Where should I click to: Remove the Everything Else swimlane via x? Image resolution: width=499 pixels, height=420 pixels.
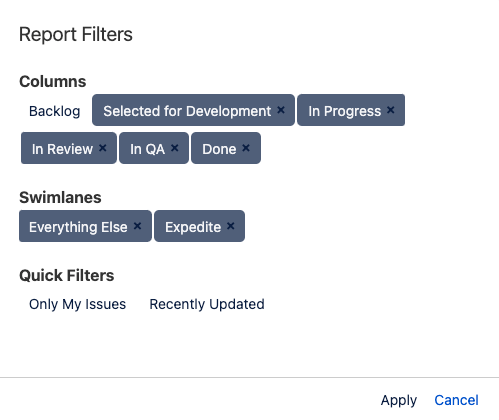coord(137,226)
